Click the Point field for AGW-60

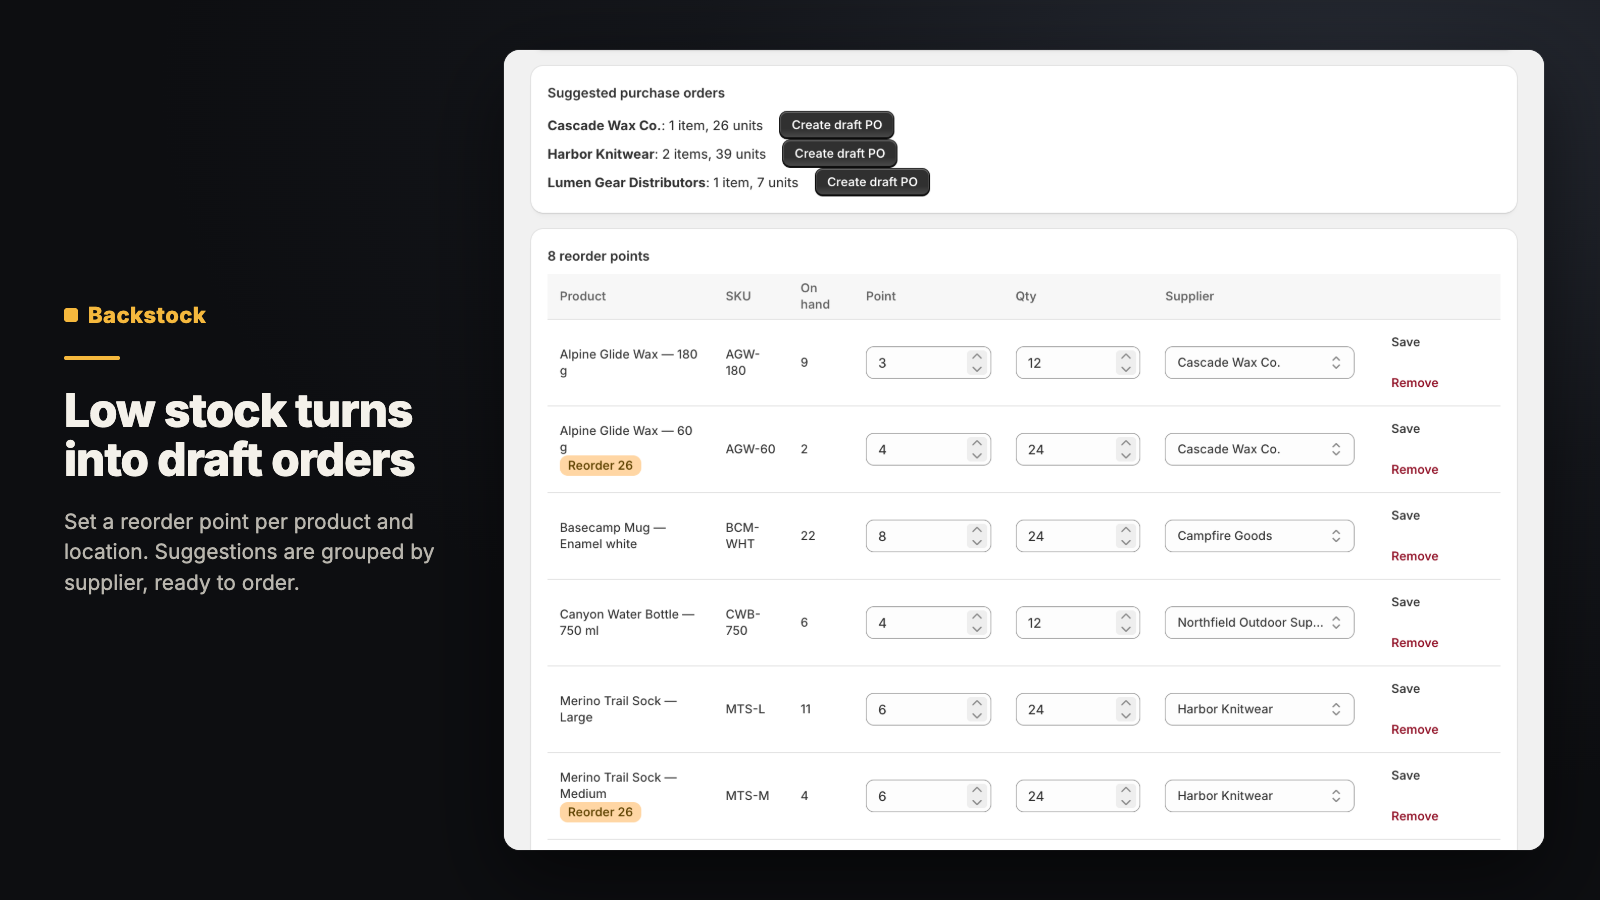click(928, 450)
